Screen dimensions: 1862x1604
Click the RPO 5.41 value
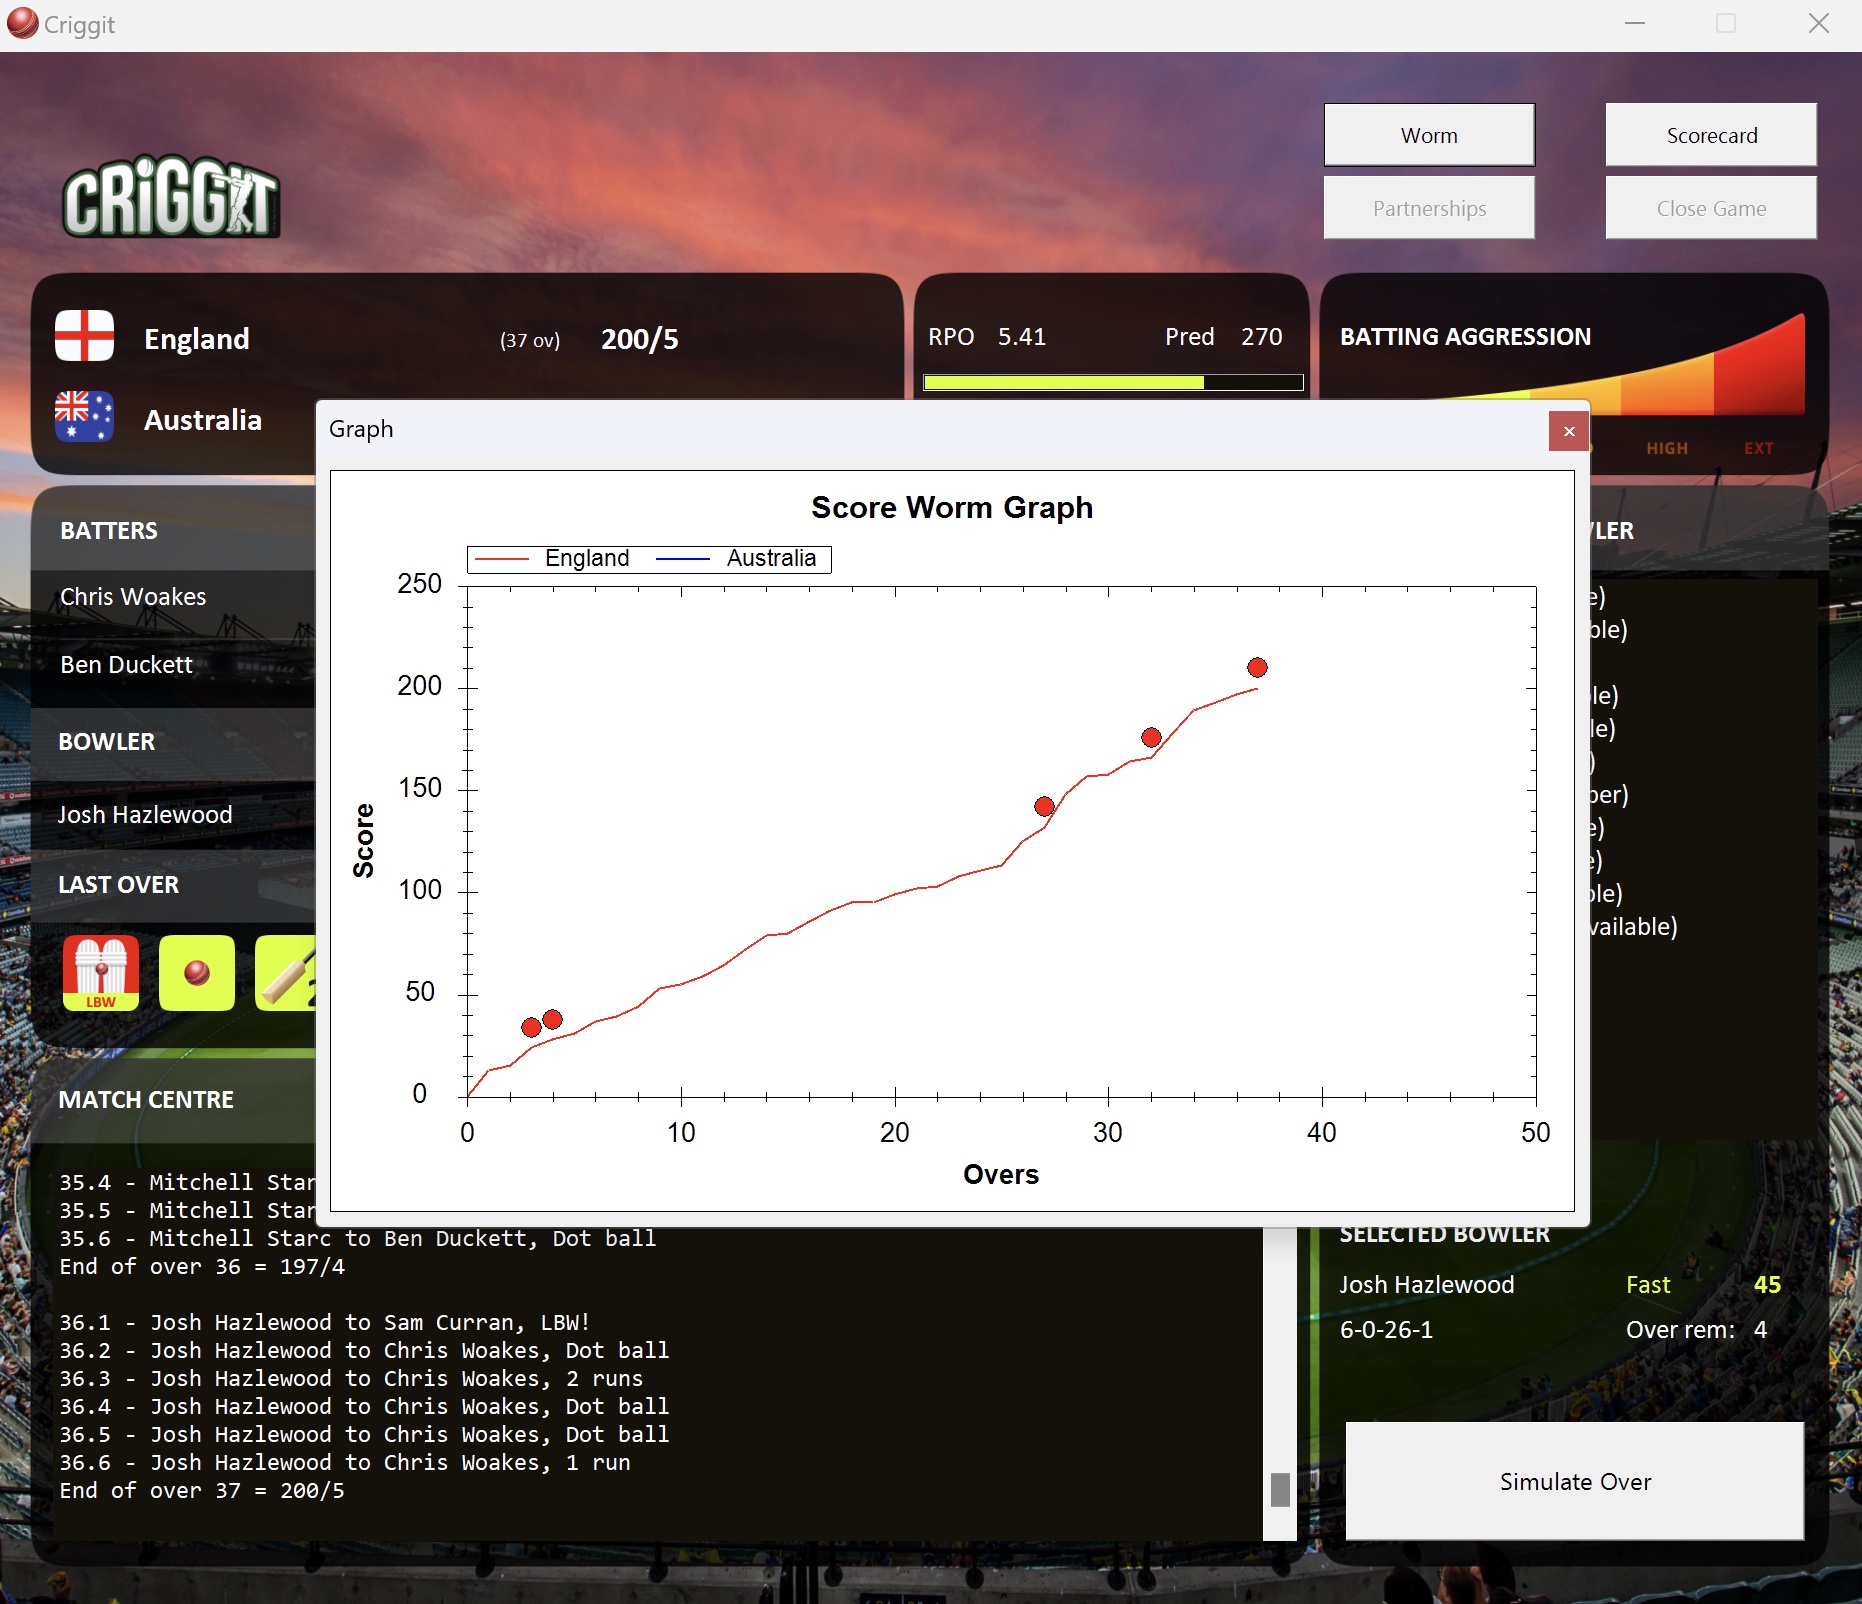[1022, 337]
